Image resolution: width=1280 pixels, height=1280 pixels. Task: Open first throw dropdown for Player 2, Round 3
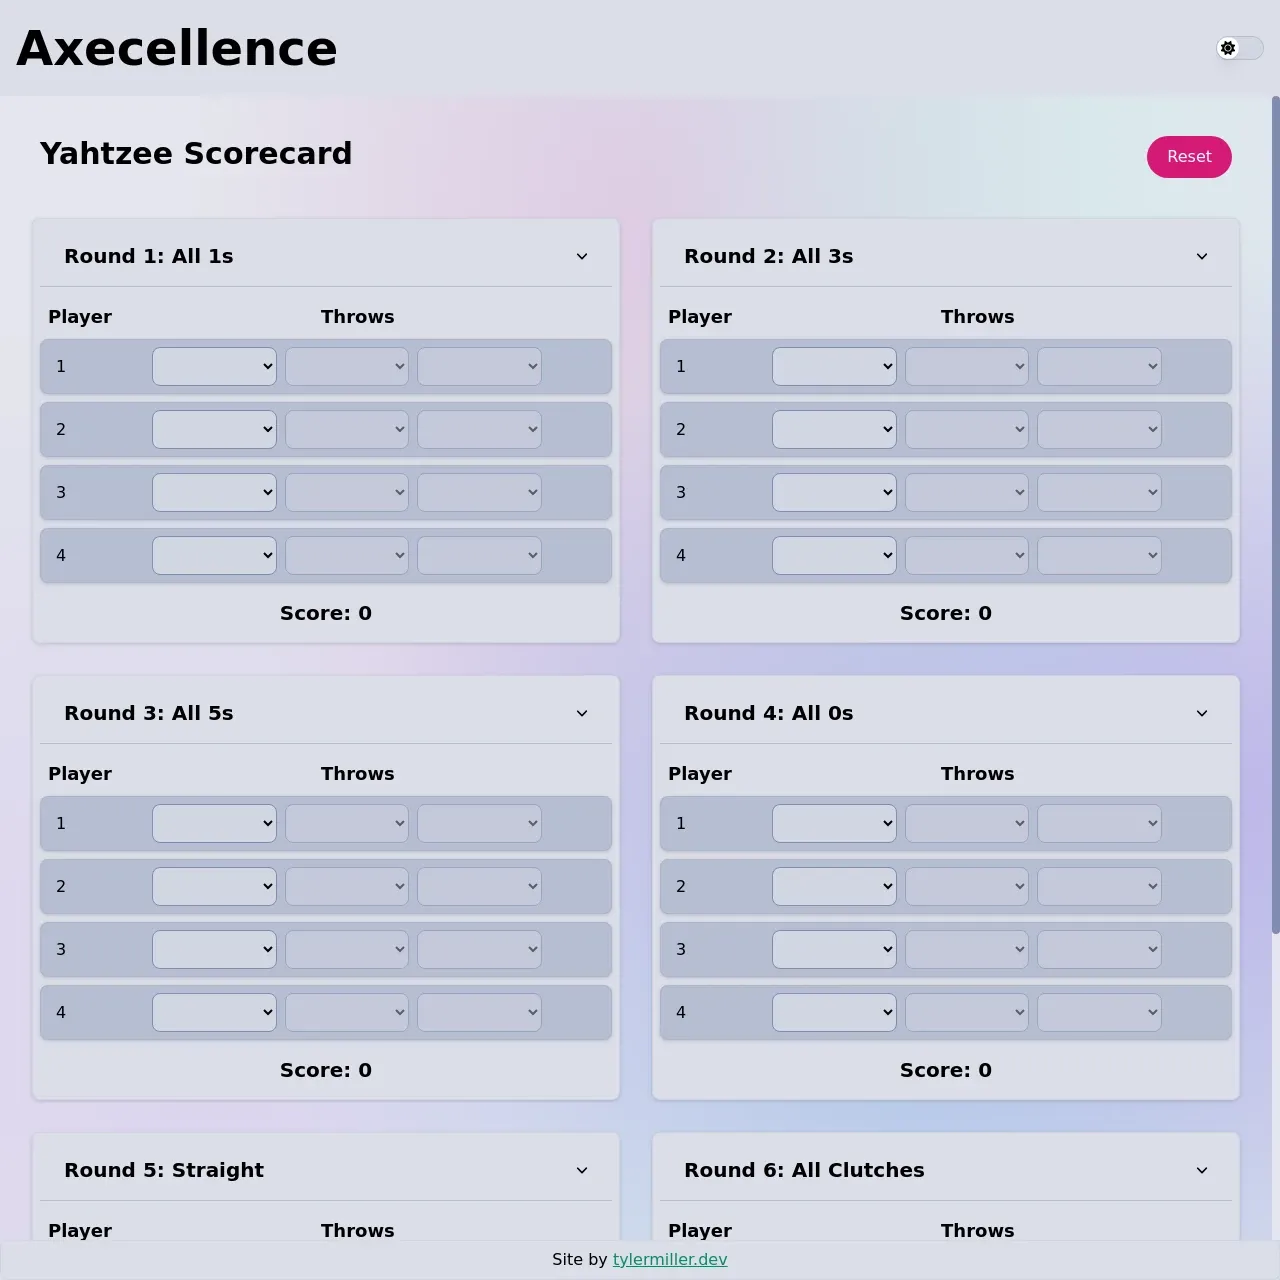coord(213,886)
